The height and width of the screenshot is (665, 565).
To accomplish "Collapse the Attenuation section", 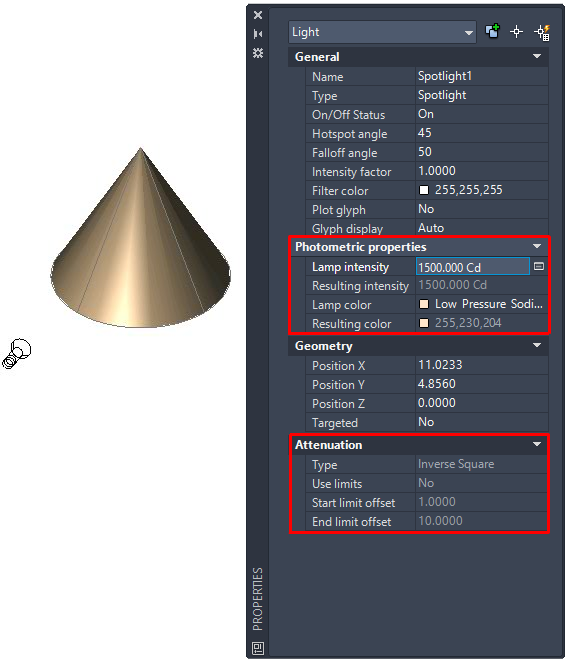I will (x=537, y=444).
